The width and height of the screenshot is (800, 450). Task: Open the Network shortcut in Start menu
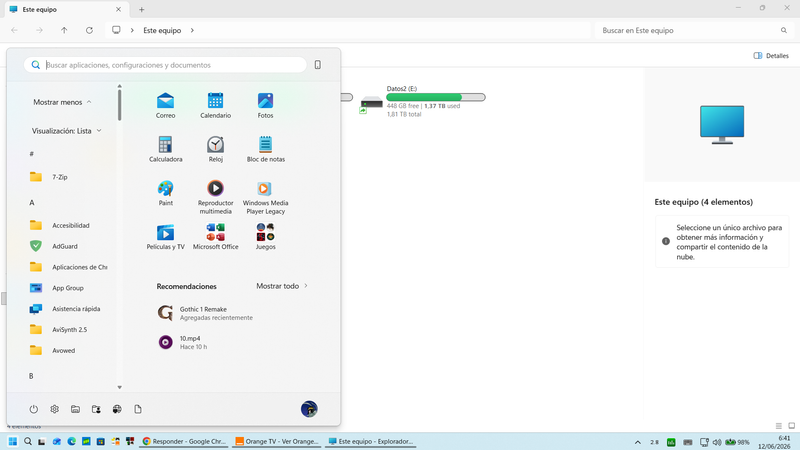click(x=117, y=409)
